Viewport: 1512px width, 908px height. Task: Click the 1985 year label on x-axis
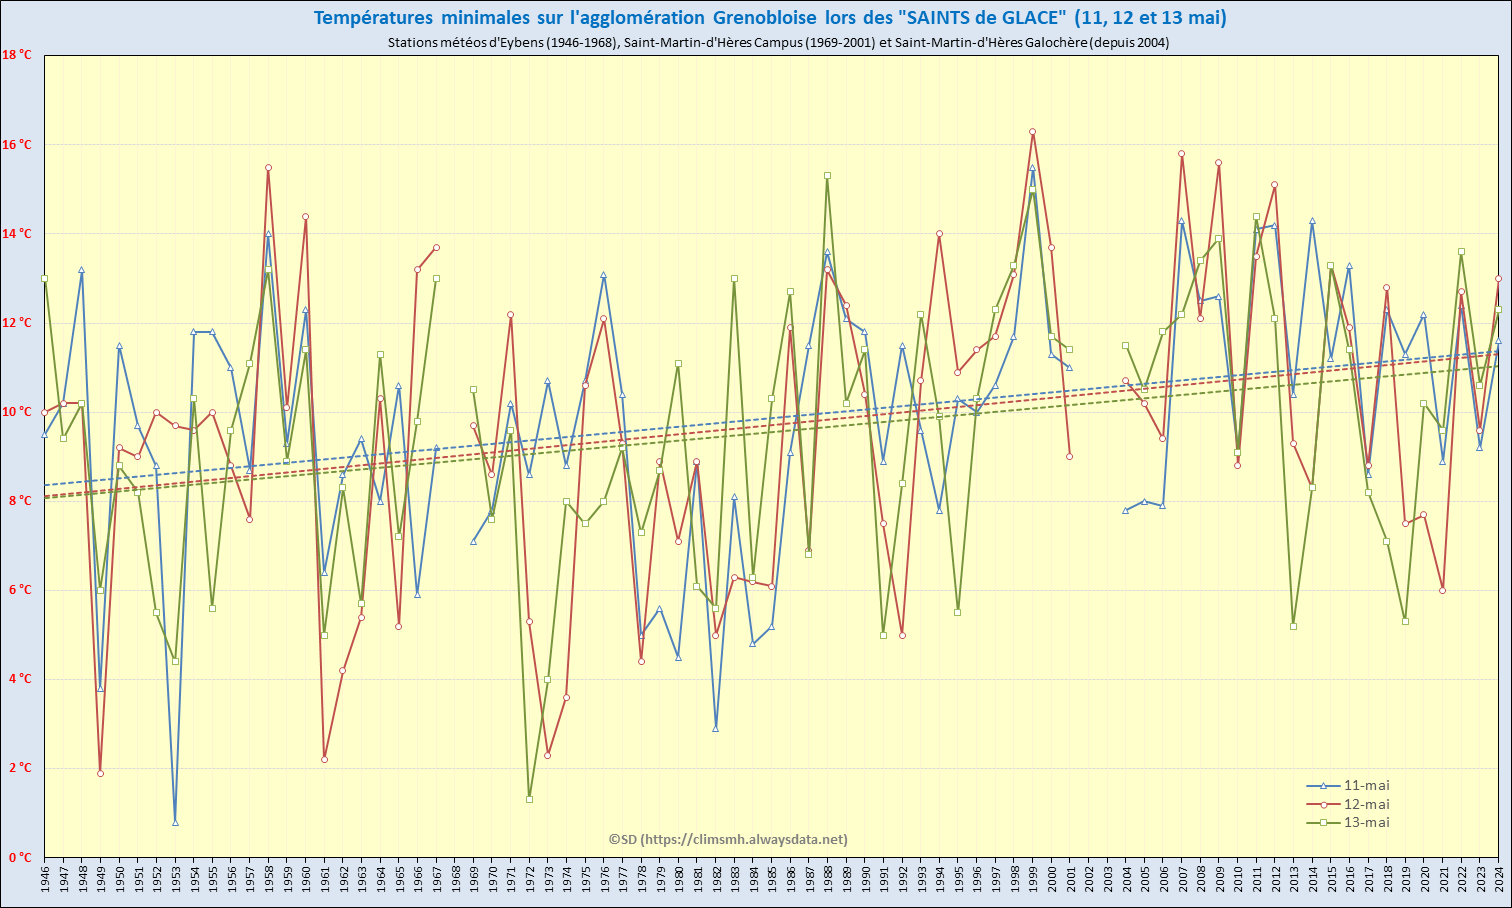point(771,879)
